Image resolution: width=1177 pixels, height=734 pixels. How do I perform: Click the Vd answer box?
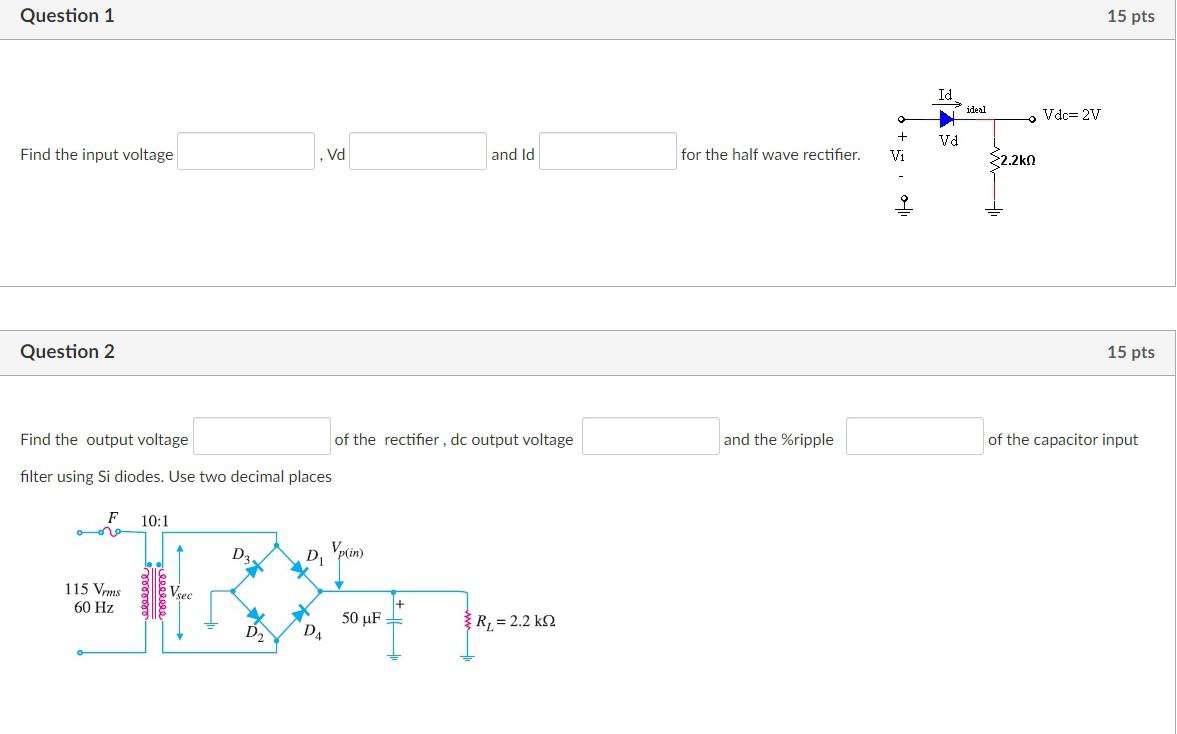(417, 150)
